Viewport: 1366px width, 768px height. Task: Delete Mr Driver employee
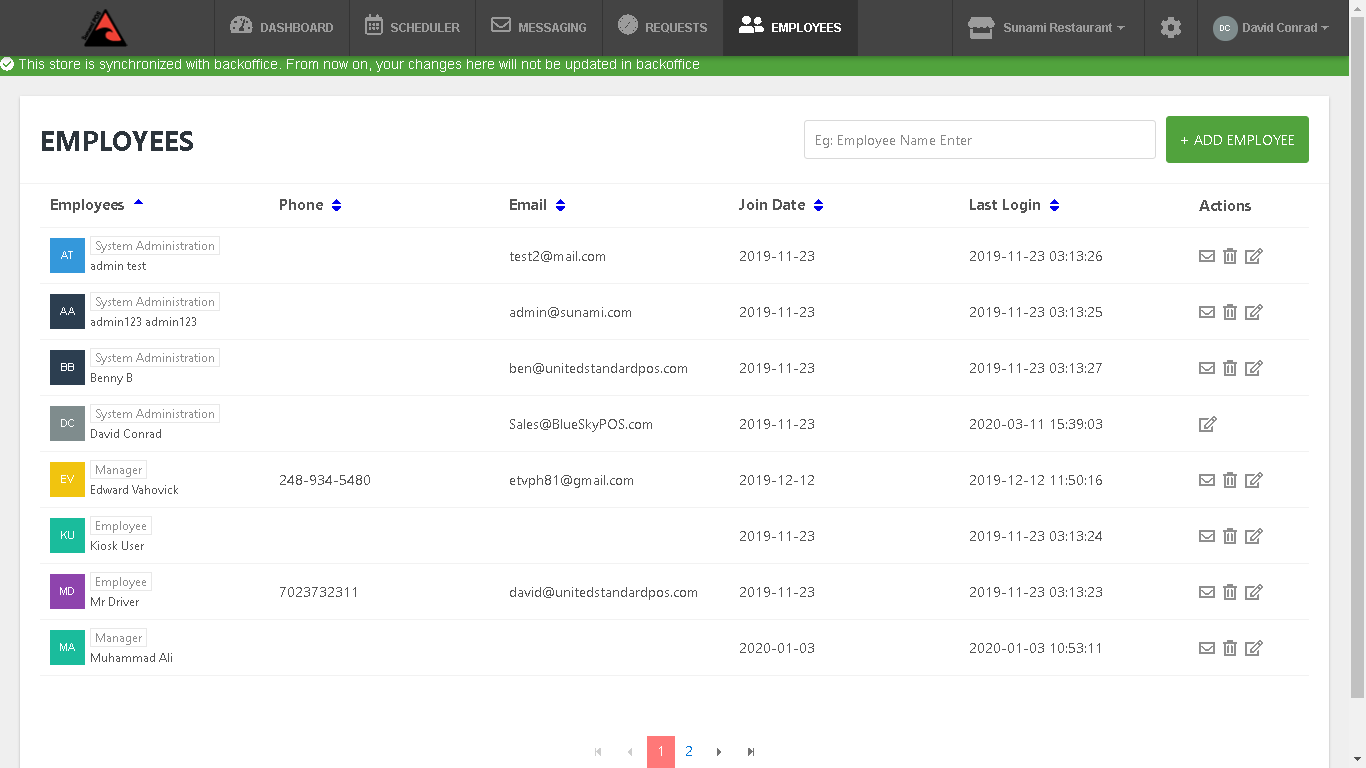pos(1230,592)
